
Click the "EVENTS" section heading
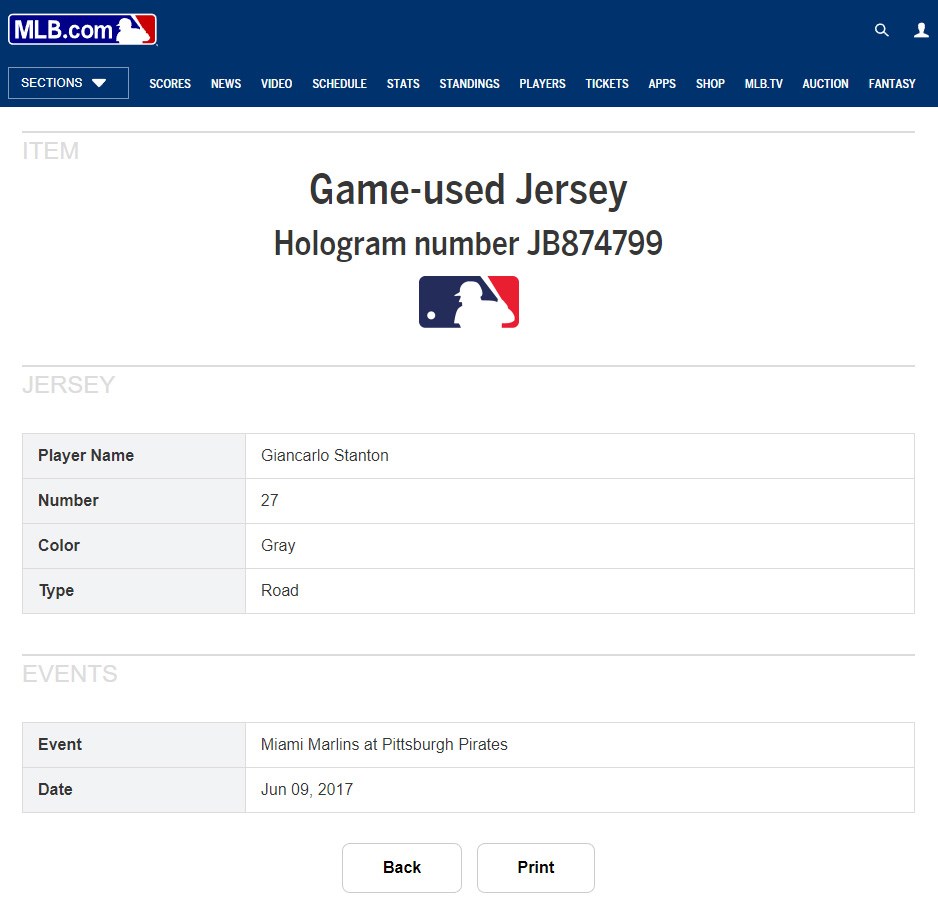coord(70,674)
